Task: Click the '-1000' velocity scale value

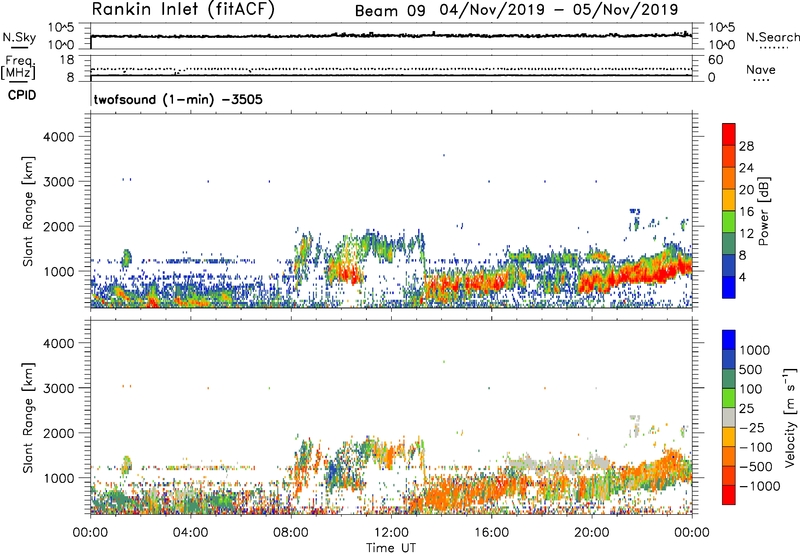Action: point(759,486)
